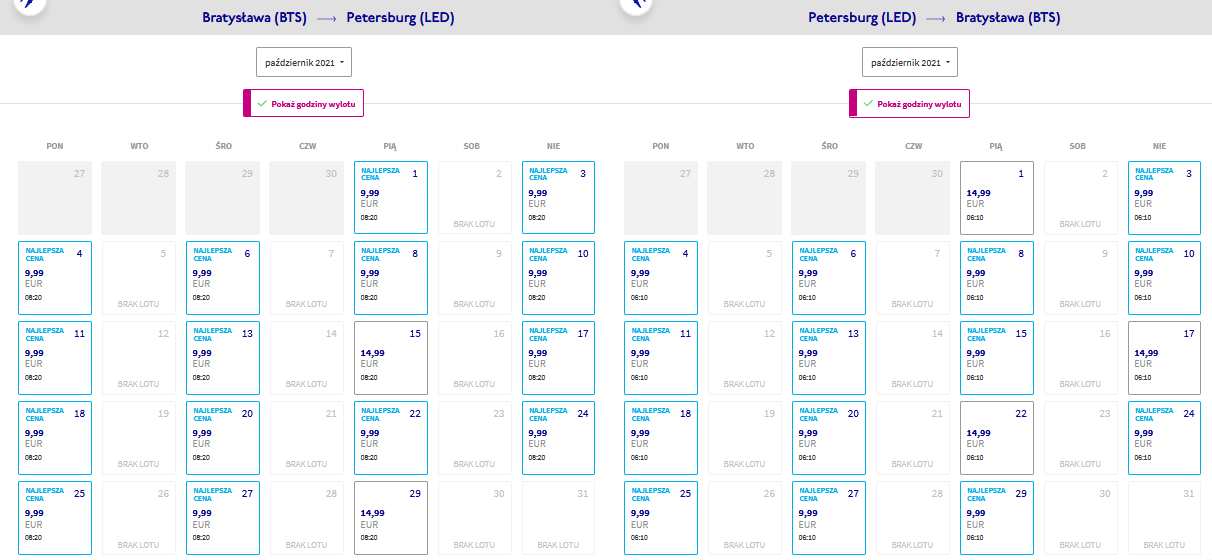Select return October 24 best price flight
Viewport: 1212px width, 560px height.
(1164, 438)
